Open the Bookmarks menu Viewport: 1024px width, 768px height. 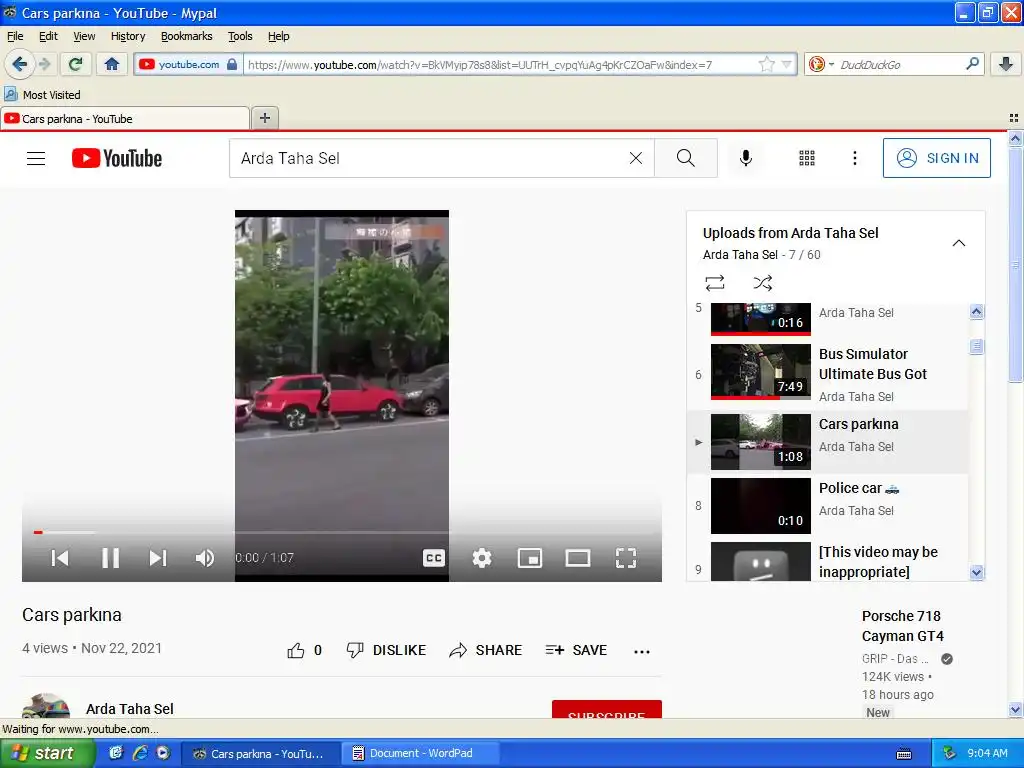pyautogui.click(x=187, y=36)
